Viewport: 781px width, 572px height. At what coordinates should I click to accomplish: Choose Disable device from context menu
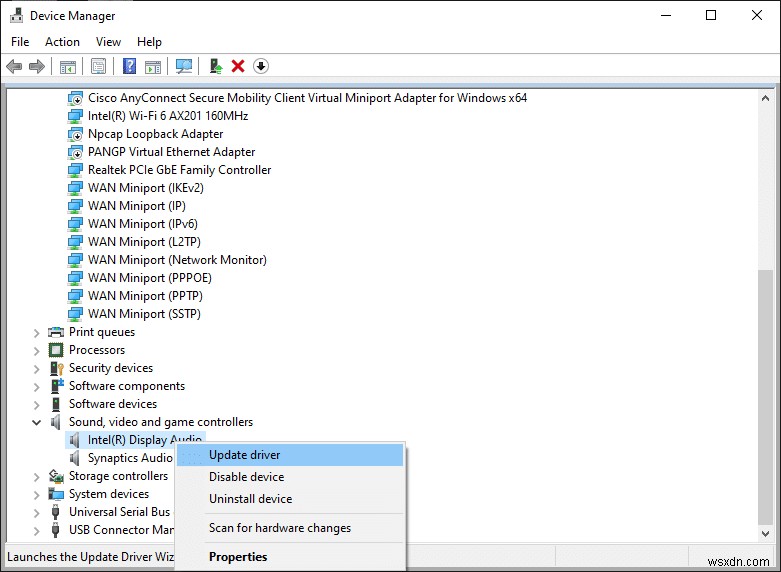pyautogui.click(x=290, y=477)
